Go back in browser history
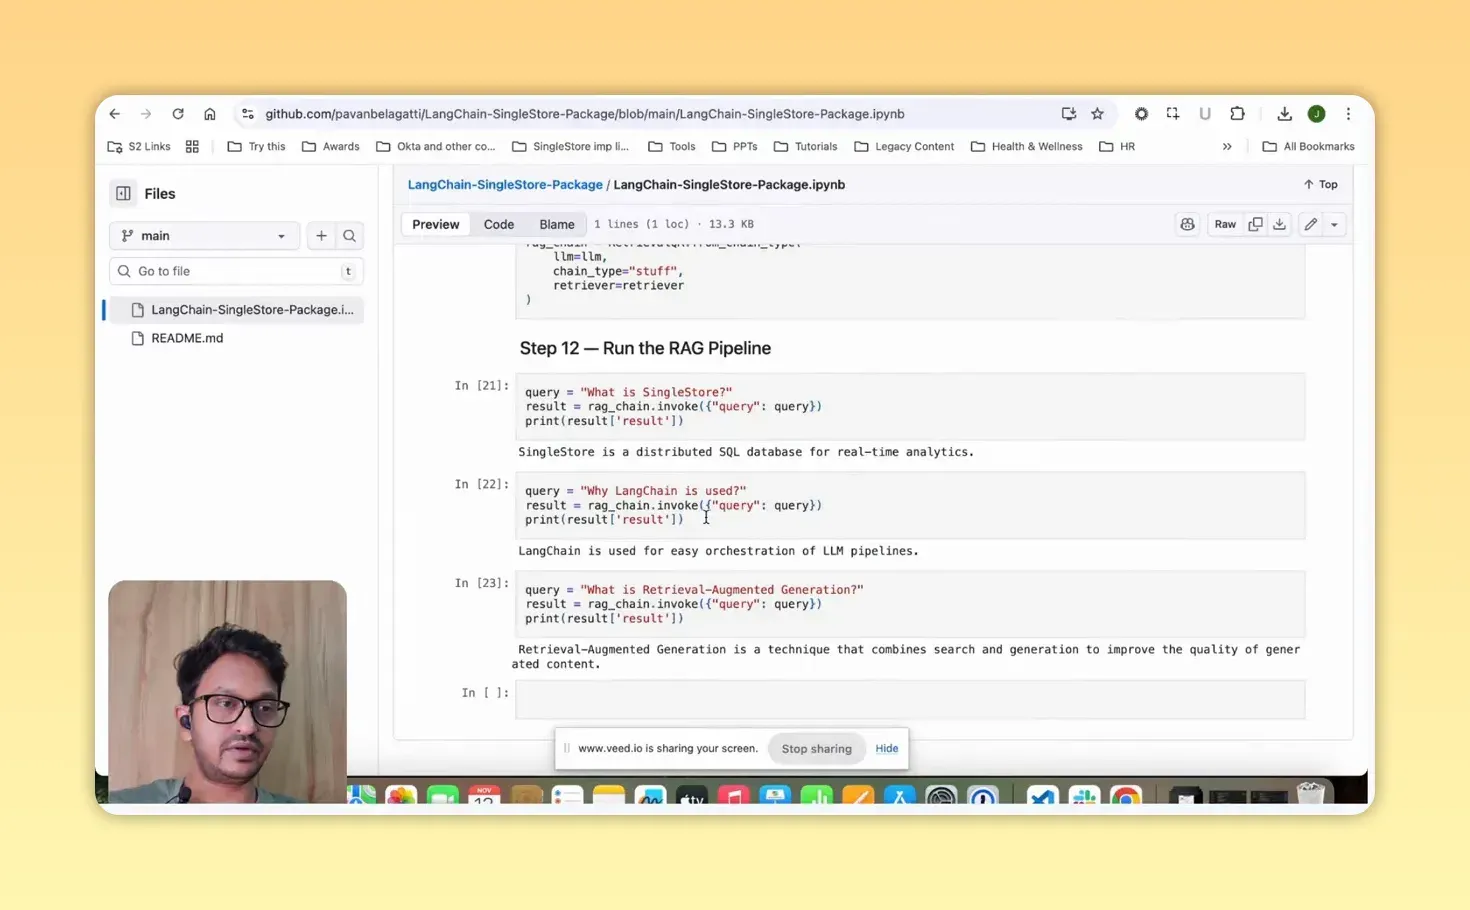The height and width of the screenshot is (910, 1470). 115,114
